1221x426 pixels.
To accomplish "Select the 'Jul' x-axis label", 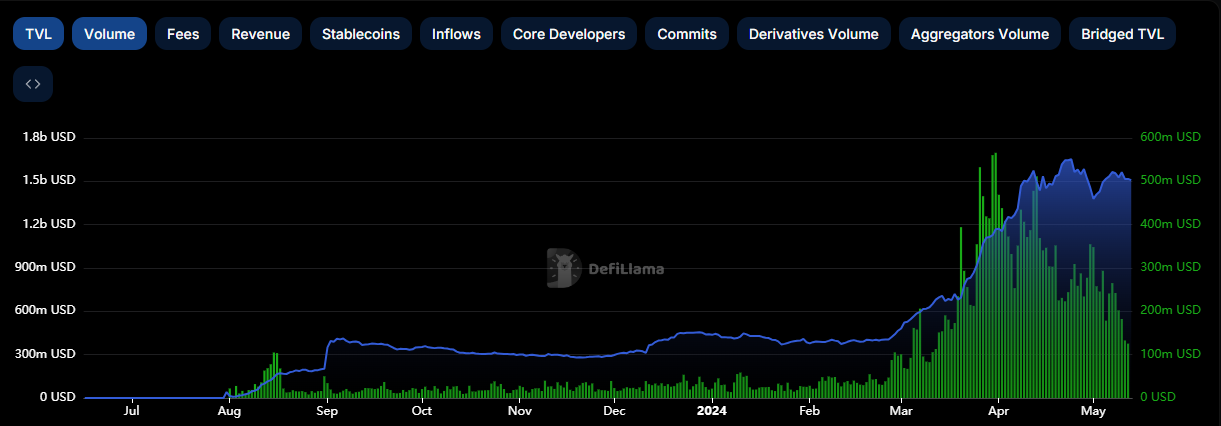I will click(x=132, y=411).
